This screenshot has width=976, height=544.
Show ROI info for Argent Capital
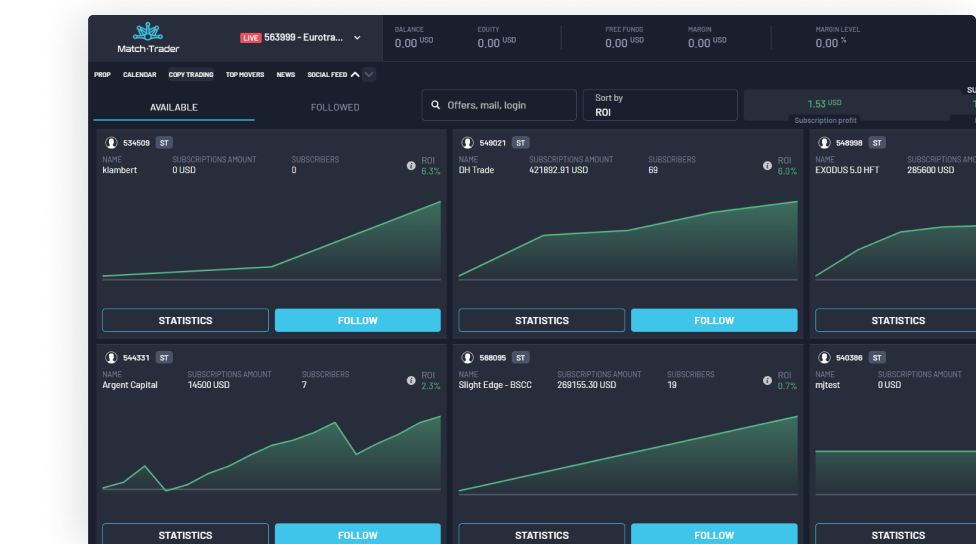(411, 380)
